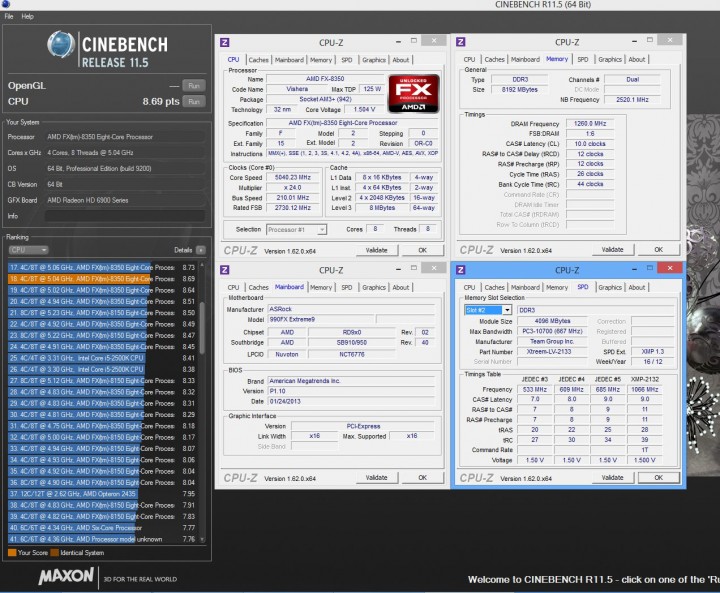Click OK in the Memory tab window
Viewport: 720px width, 593px height.
pos(658,249)
